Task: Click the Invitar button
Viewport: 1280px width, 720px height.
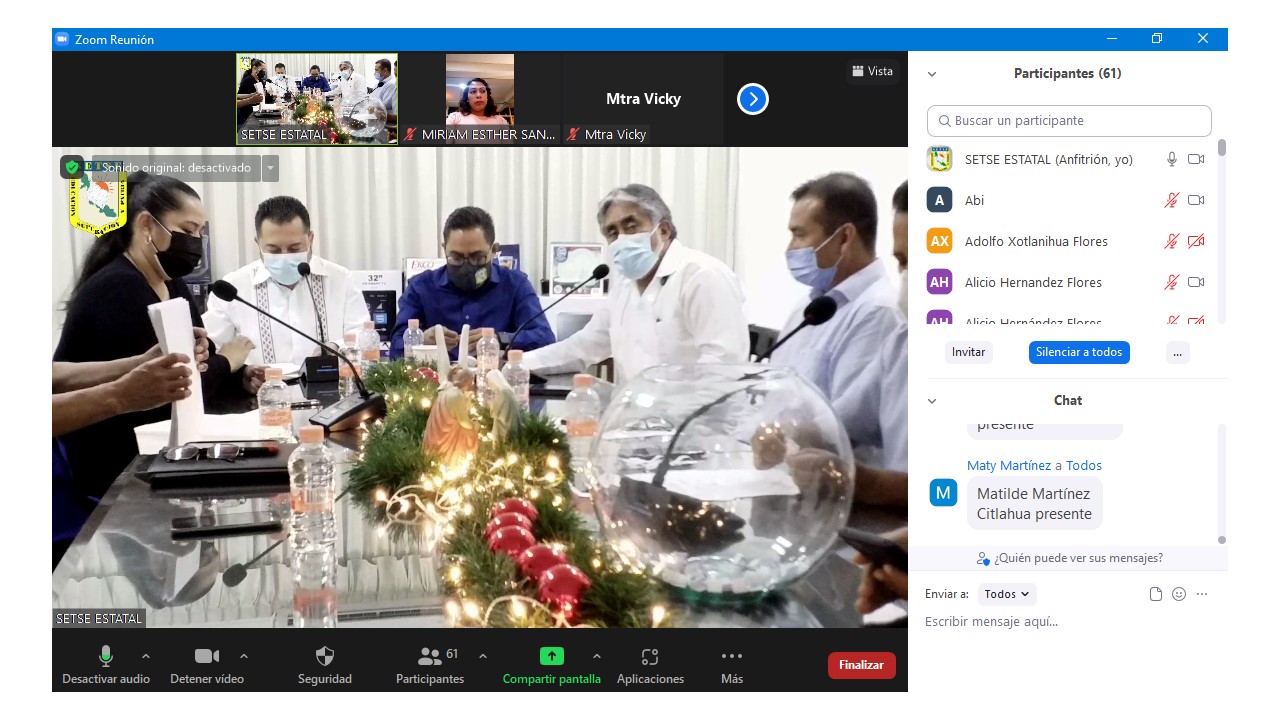Action: [968, 352]
